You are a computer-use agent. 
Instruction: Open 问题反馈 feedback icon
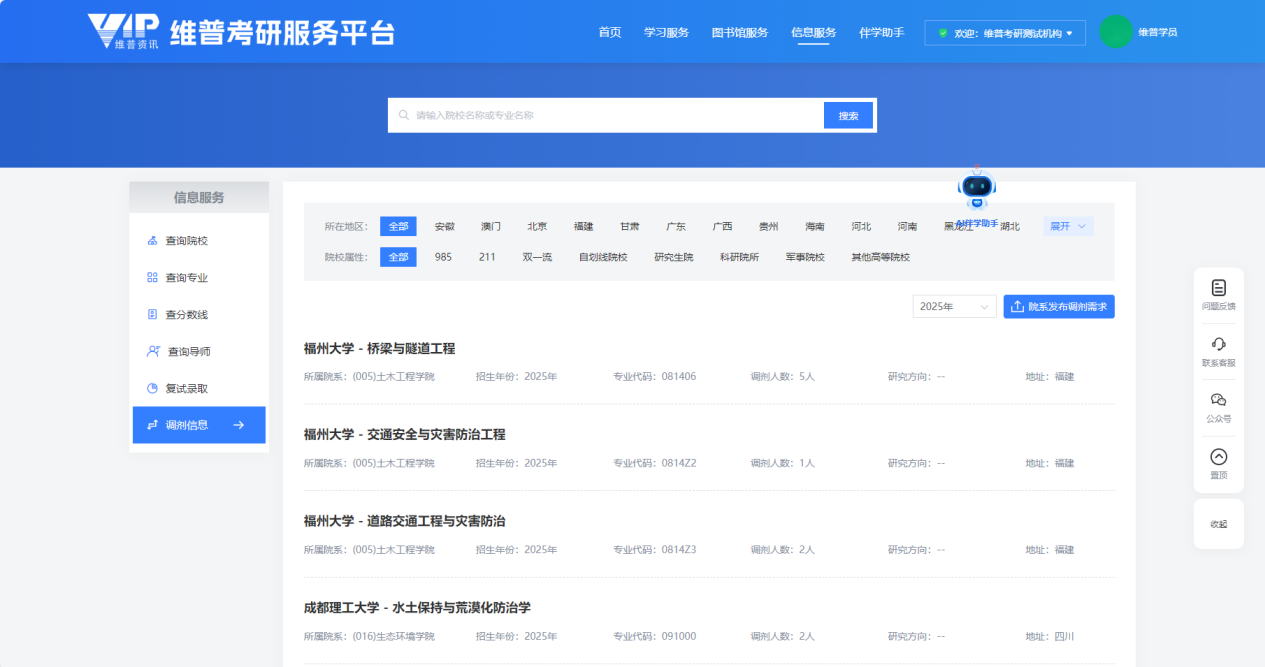coord(1218,288)
